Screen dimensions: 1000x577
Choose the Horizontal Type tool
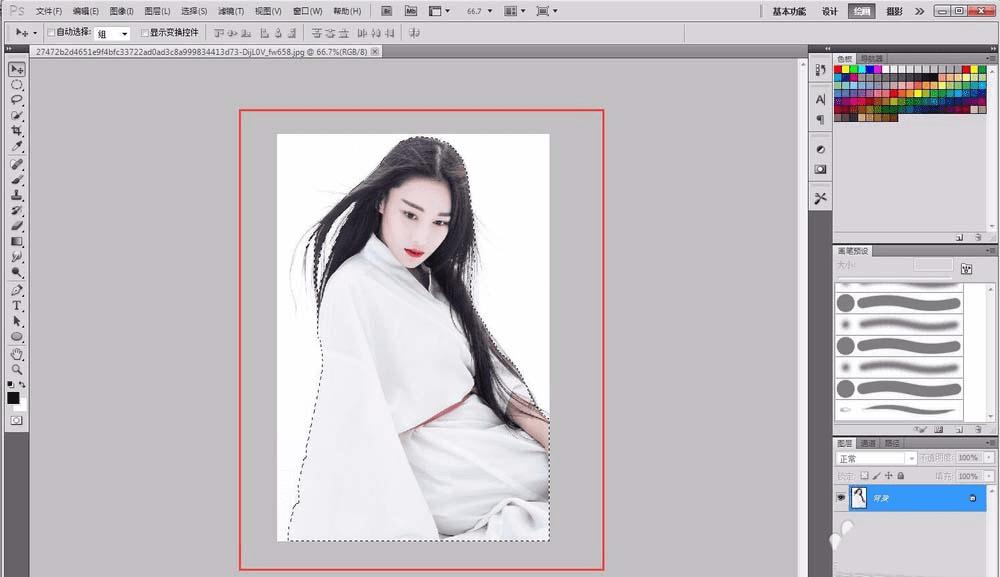(x=17, y=306)
